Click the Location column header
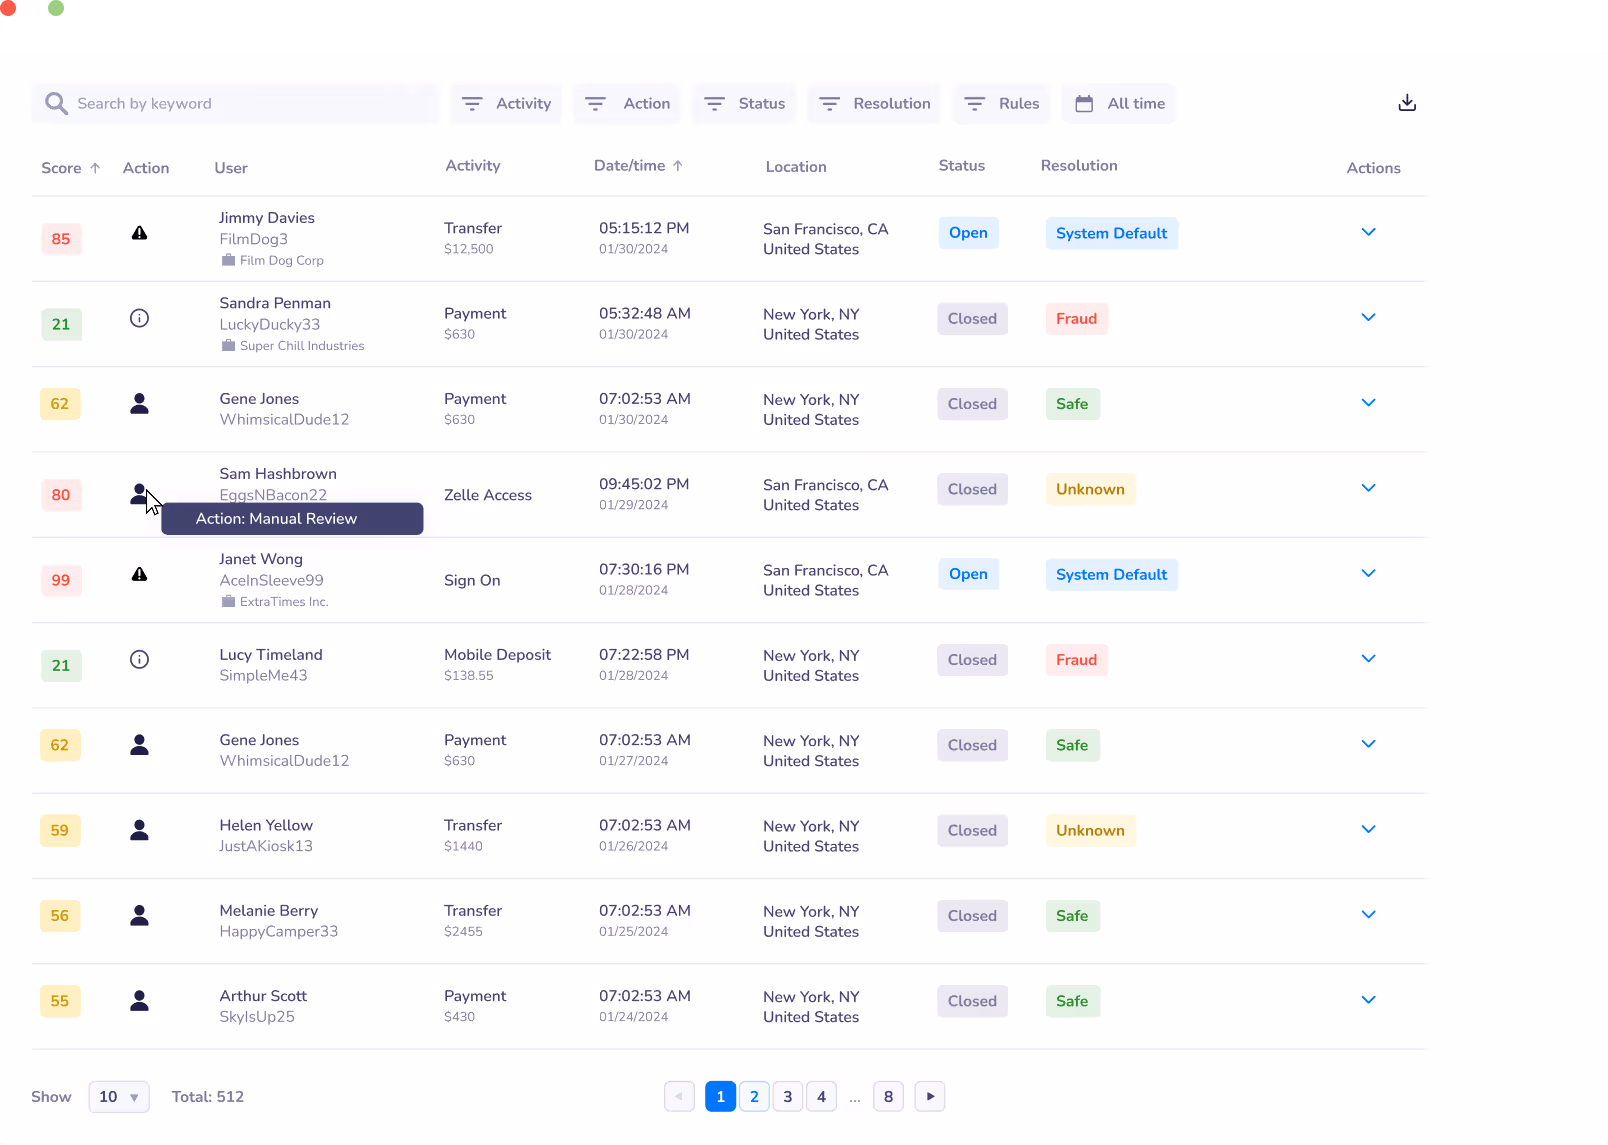1608x1145 pixels. point(796,167)
